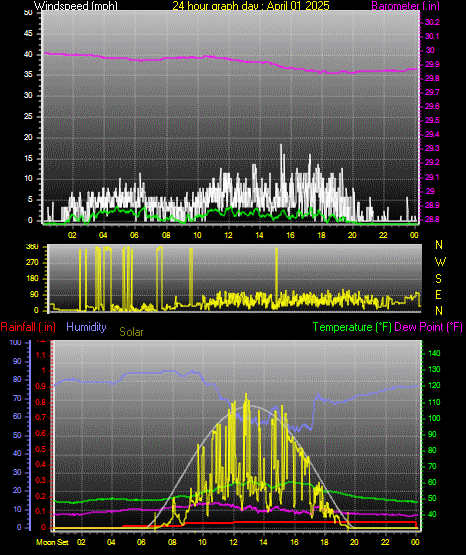
Task: Click the 30 barometer scale value
Action: click(430, 50)
